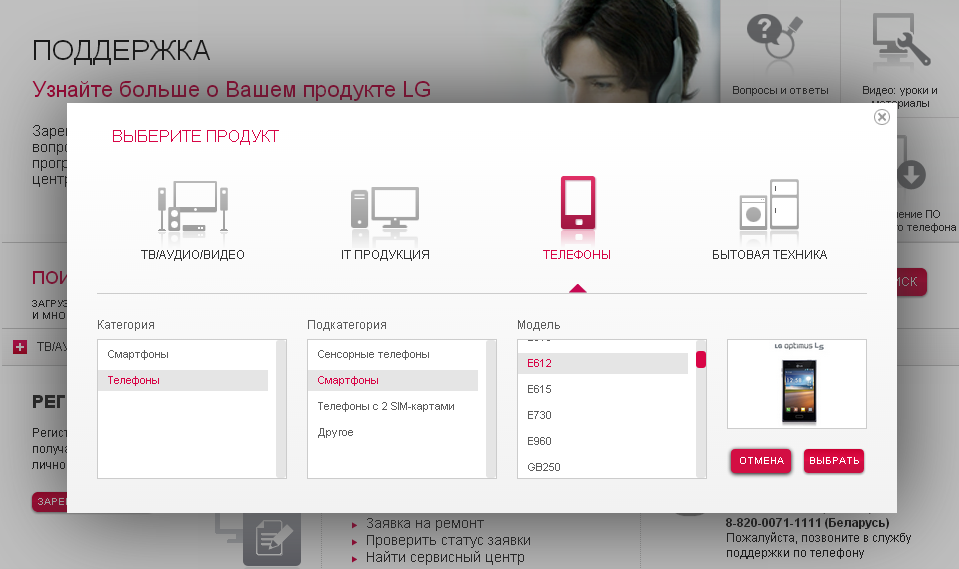Click the LG Optimus L5 phone thumbnail
This screenshot has width=959, height=569.
(x=796, y=384)
